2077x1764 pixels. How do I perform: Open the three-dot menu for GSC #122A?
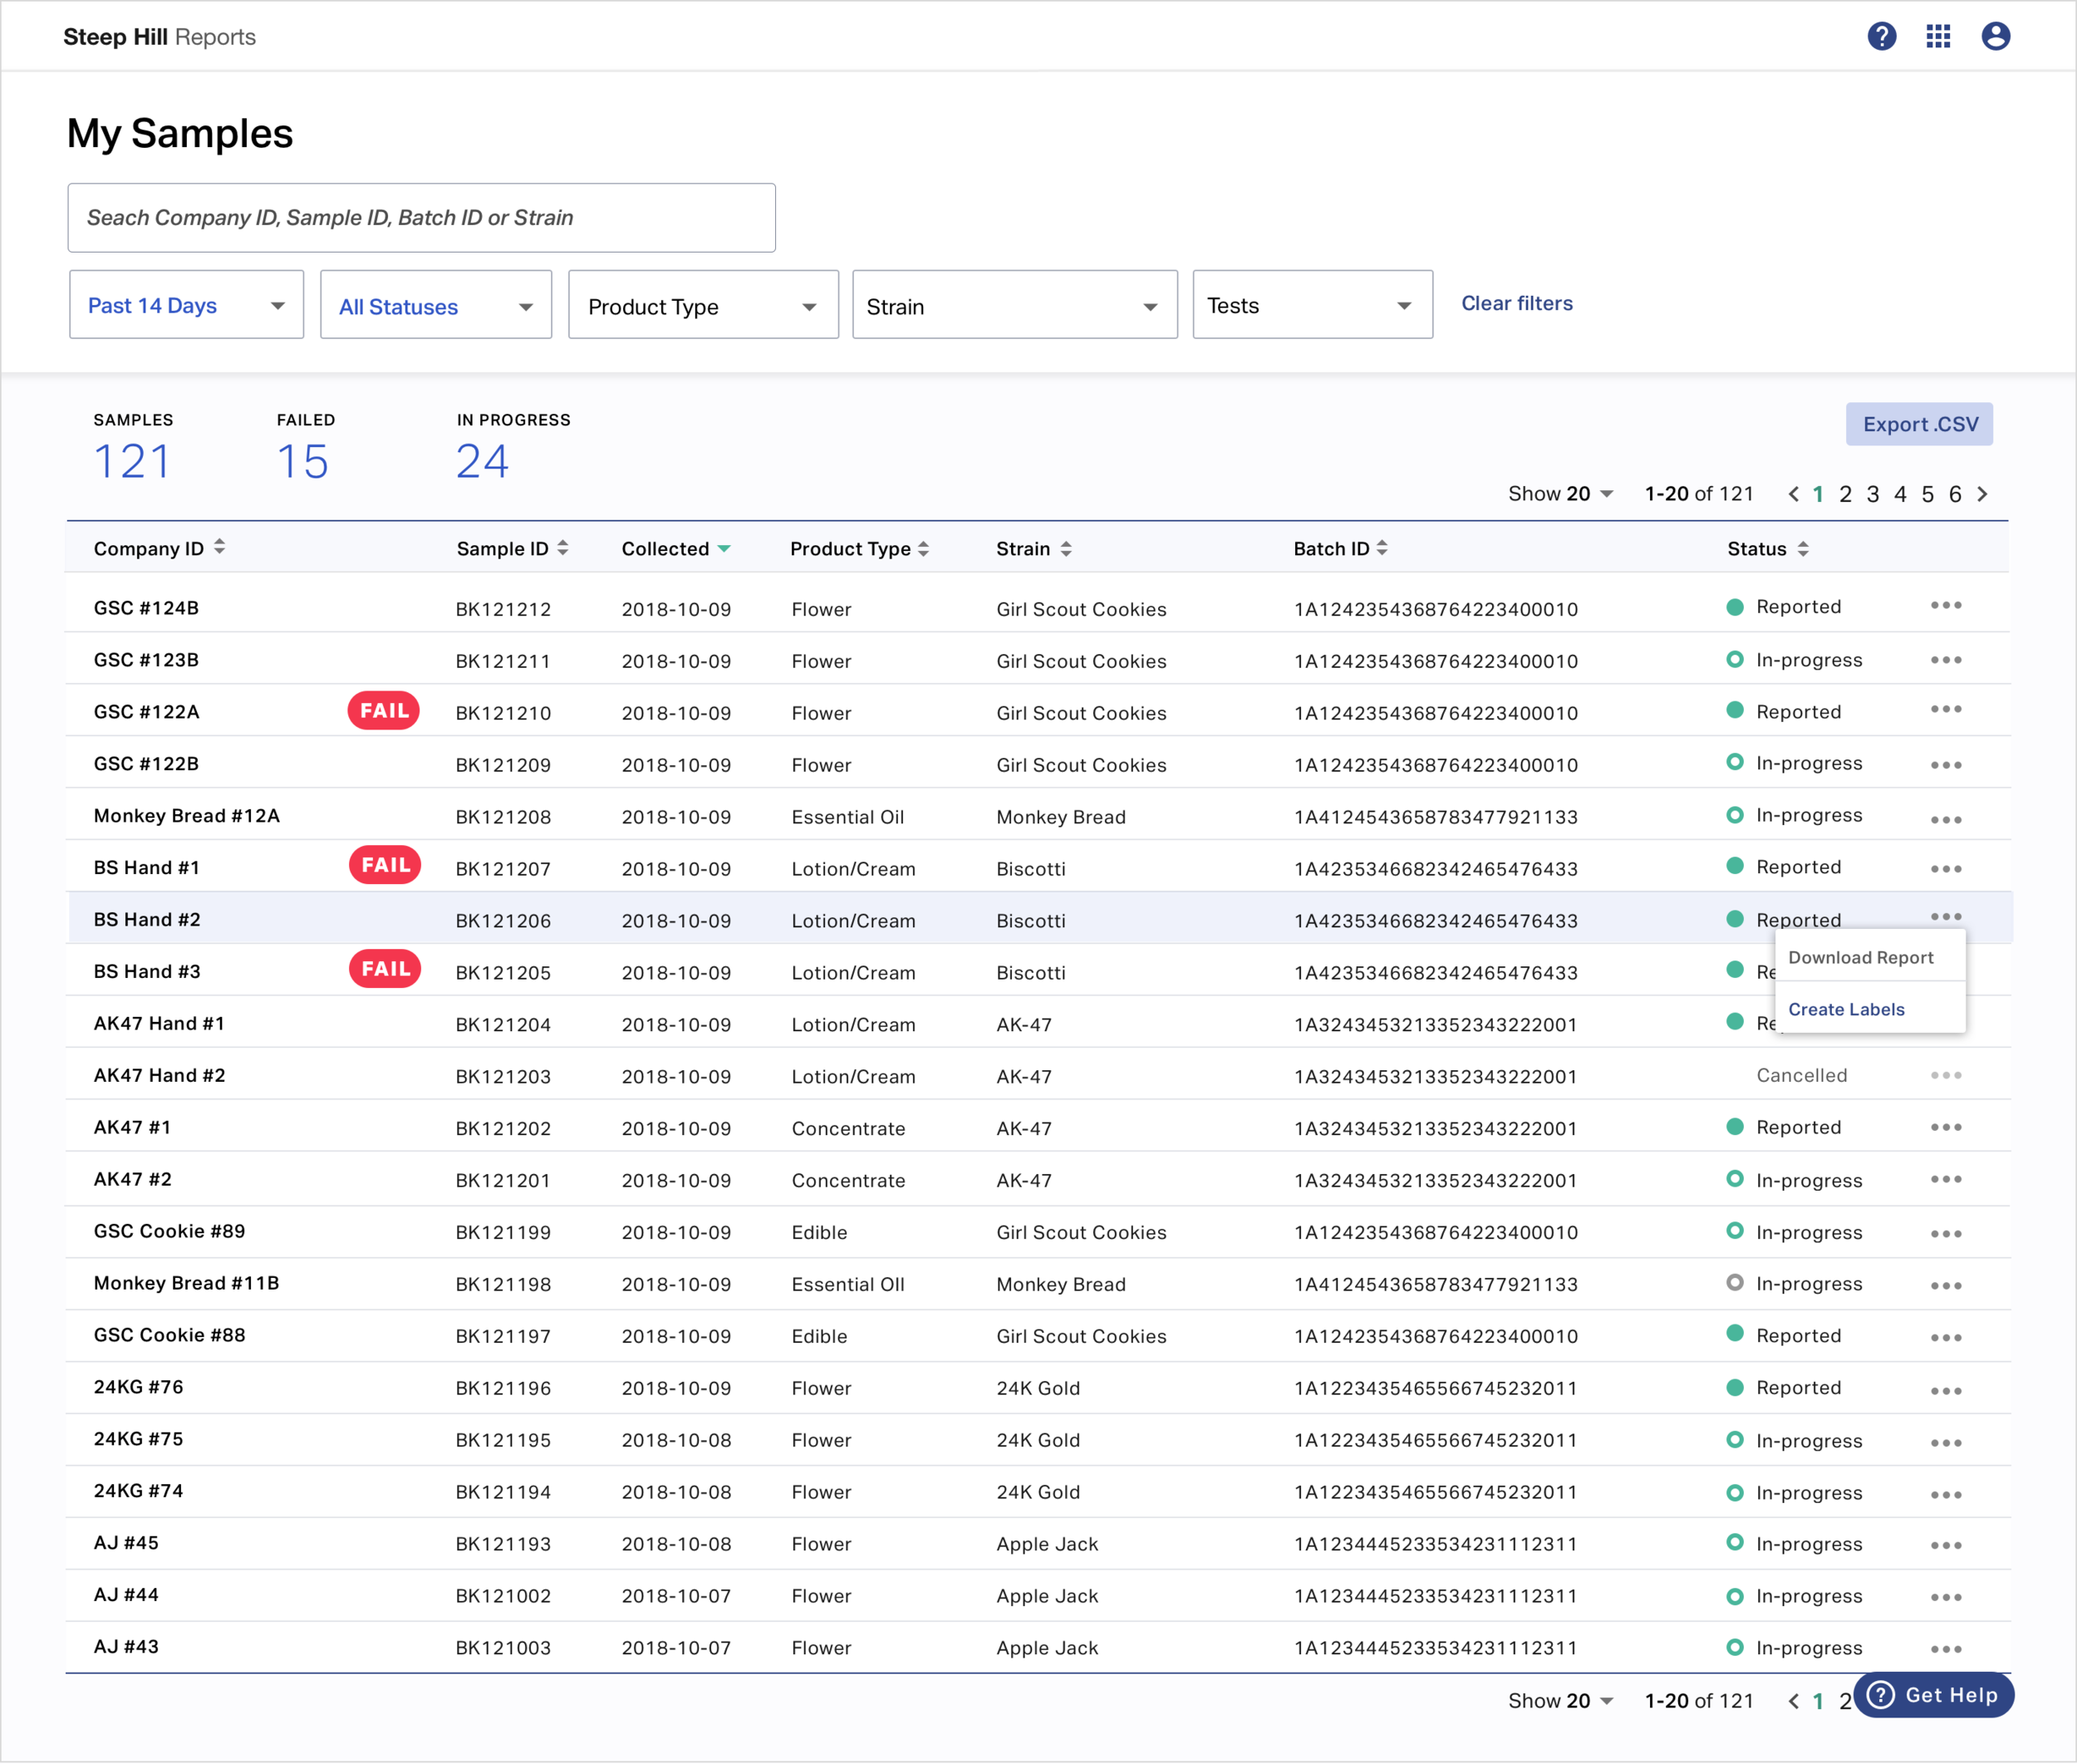[1945, 709]
